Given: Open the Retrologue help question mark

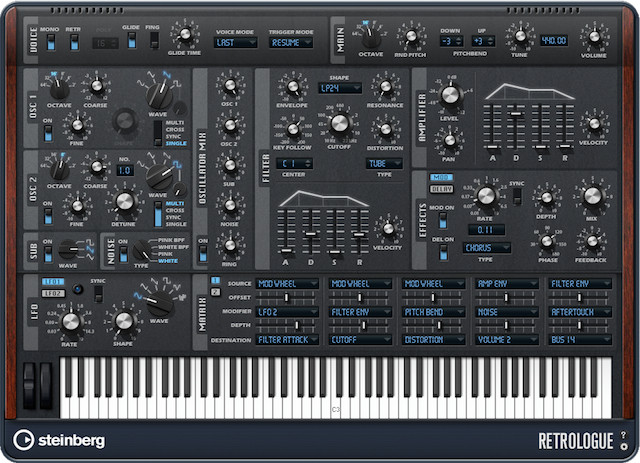Looking at the screenshot, I should tap(623, 435).
